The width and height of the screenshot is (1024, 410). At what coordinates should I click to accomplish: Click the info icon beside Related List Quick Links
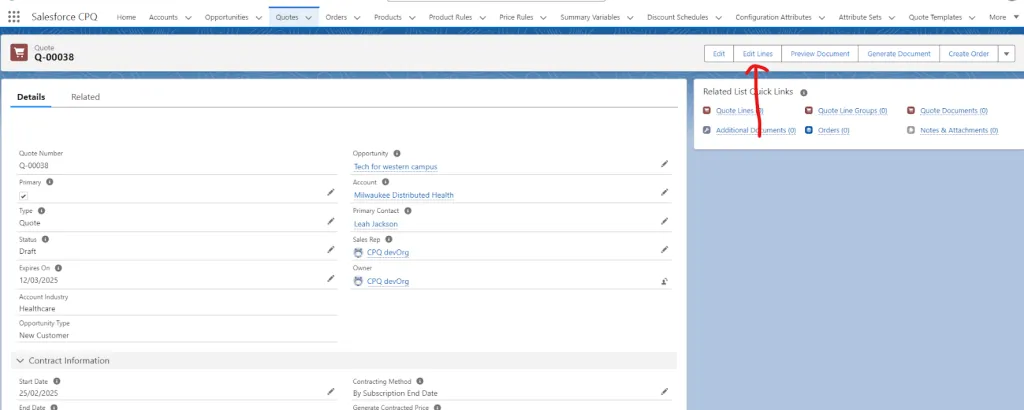coord(804,93)
